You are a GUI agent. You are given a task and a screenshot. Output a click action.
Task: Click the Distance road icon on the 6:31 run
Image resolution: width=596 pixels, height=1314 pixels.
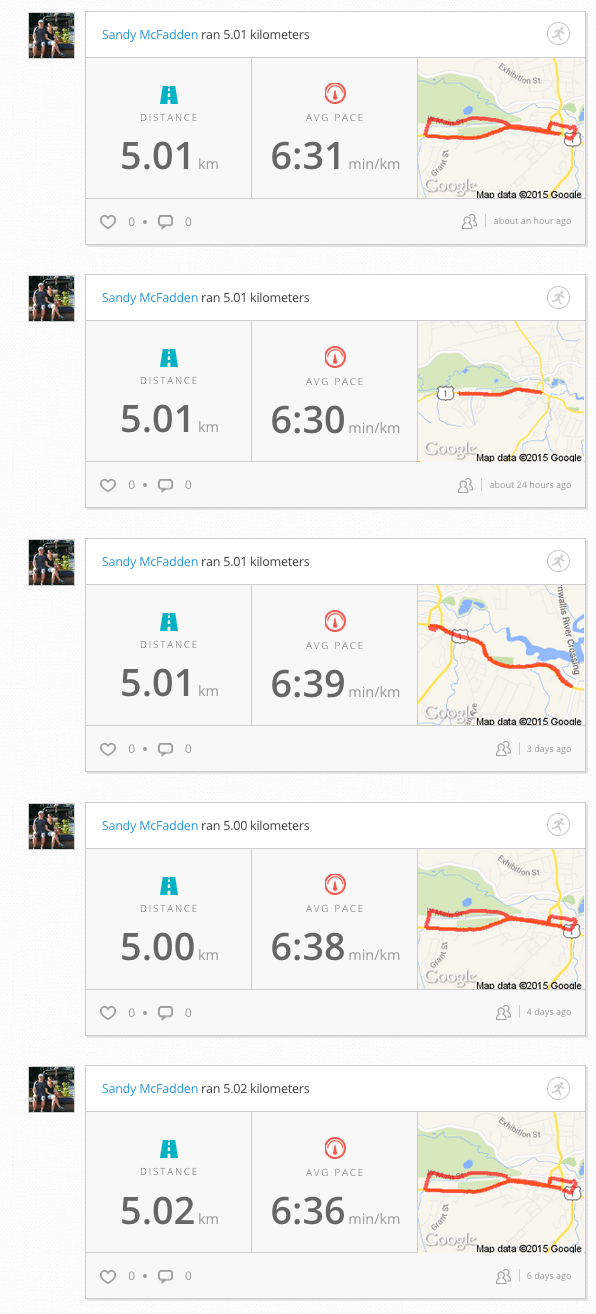tap(168, 92)
